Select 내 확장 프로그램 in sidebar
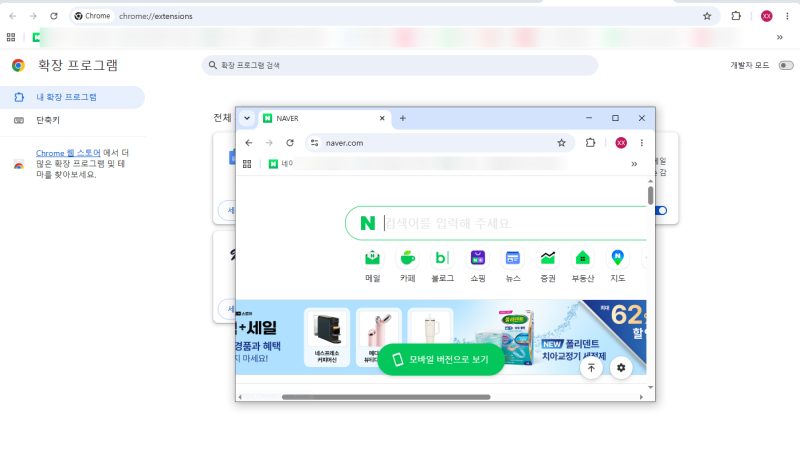Viewport: 800px width, 476px height. [x=72, y=97]
